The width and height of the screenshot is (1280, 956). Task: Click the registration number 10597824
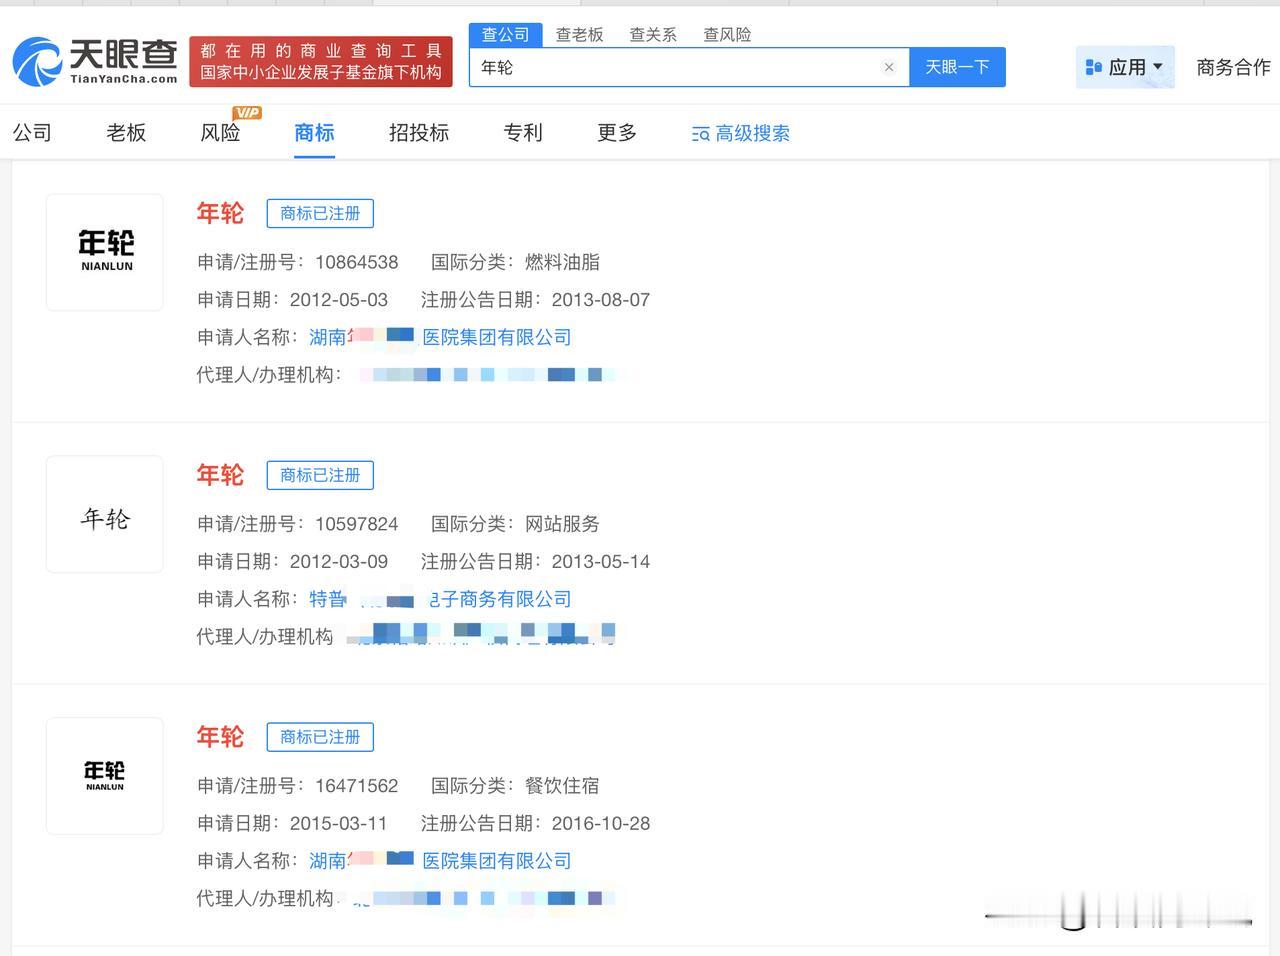(357, 524)
